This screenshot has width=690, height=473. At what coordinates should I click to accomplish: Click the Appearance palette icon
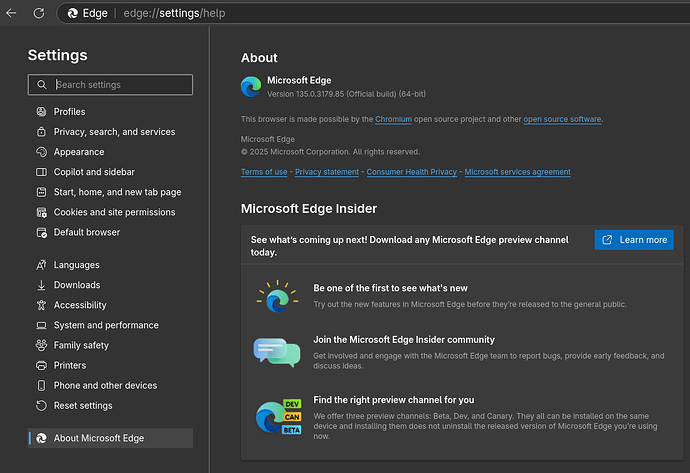41,152
